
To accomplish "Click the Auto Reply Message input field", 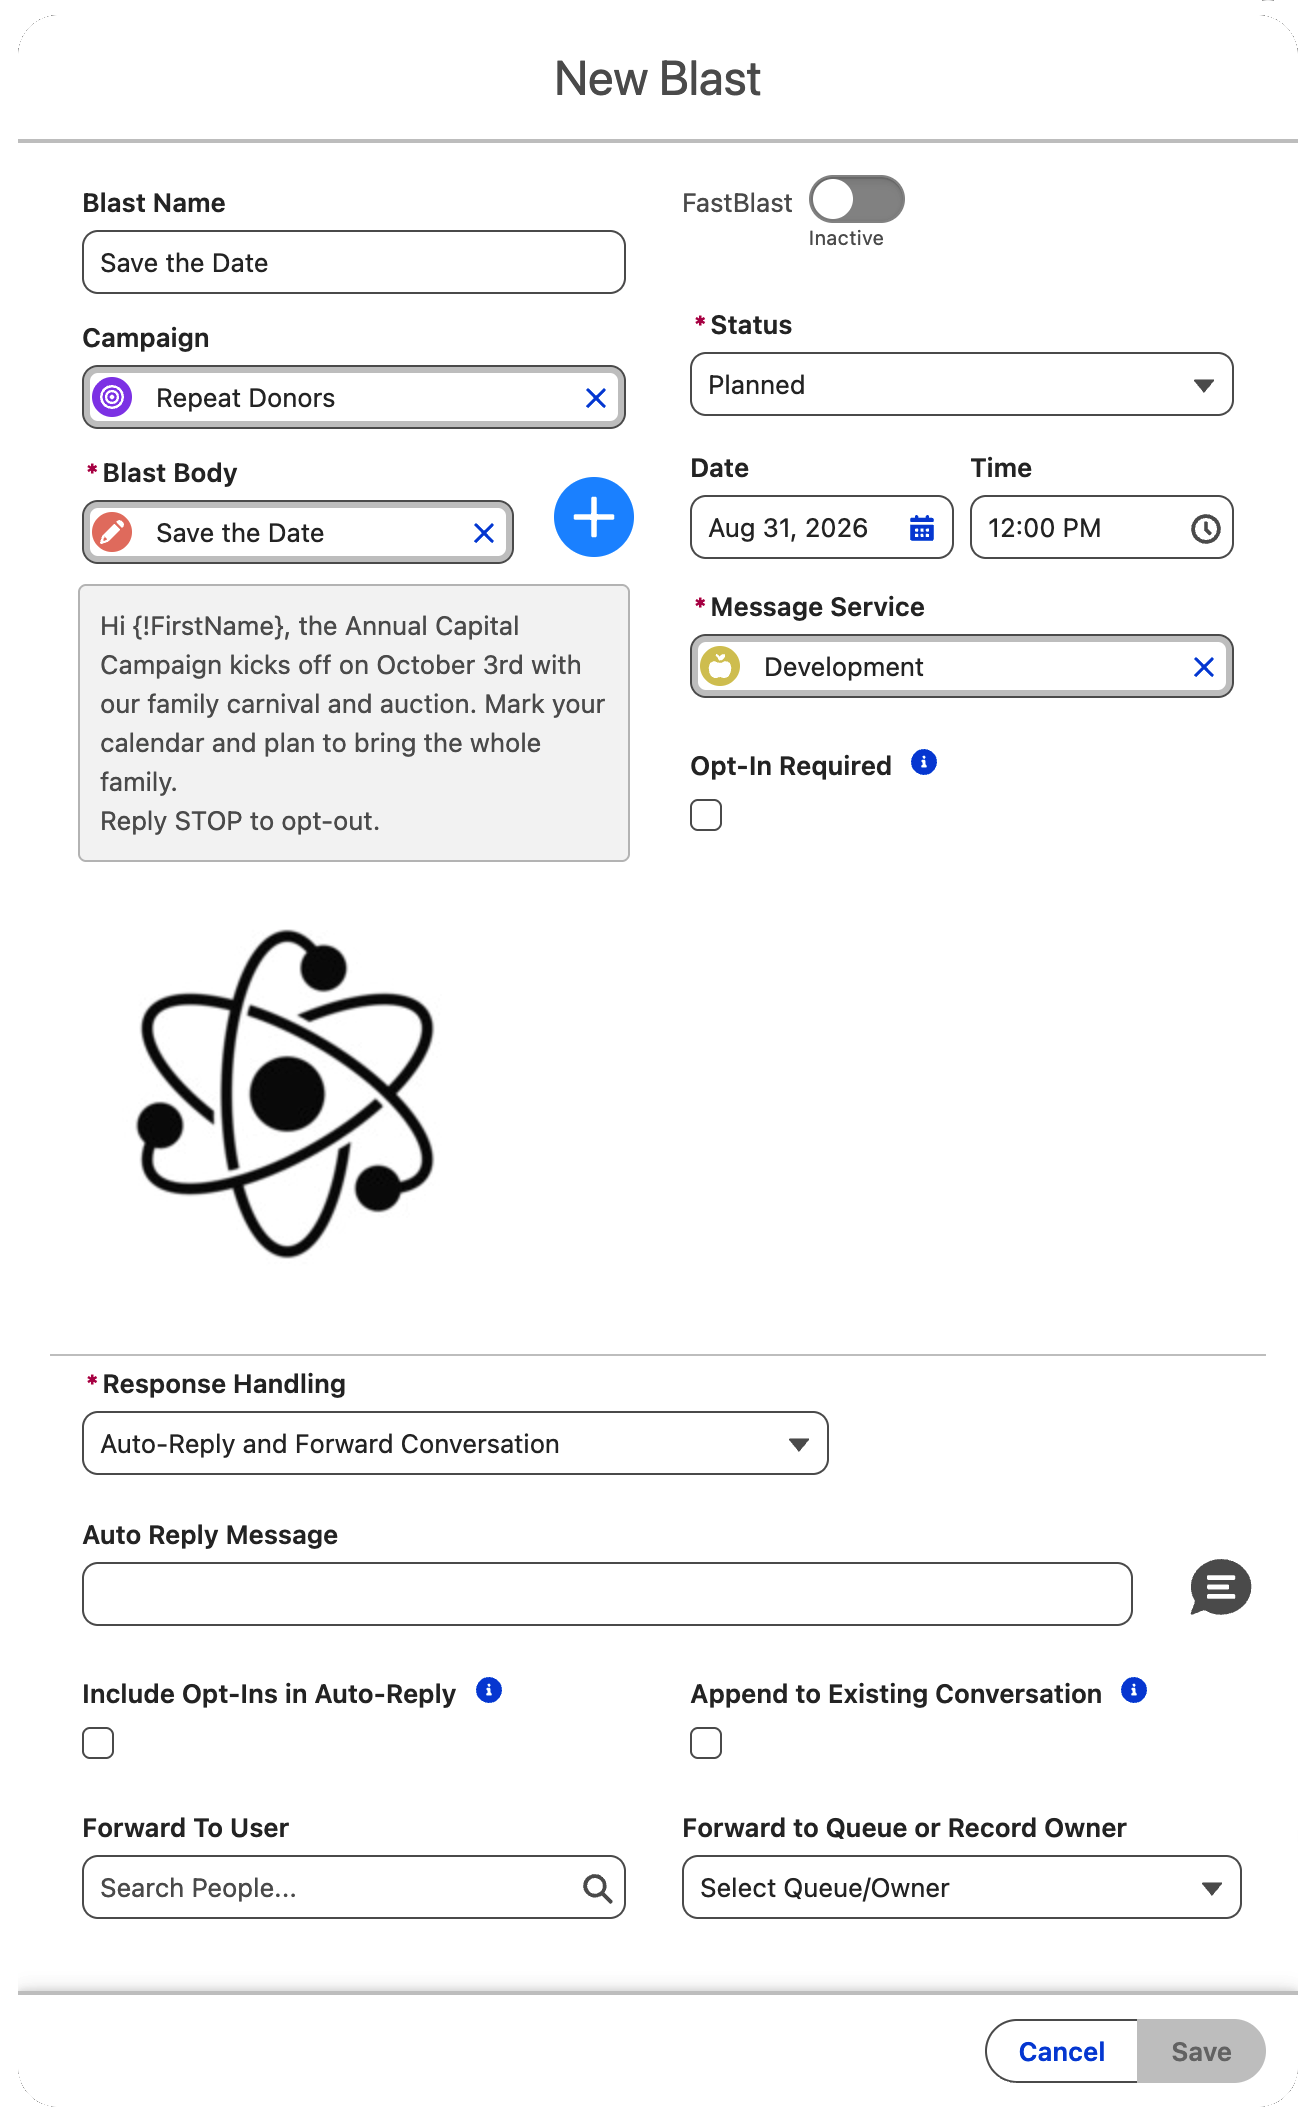I will pyautogui.click(x=607, y=1594).
